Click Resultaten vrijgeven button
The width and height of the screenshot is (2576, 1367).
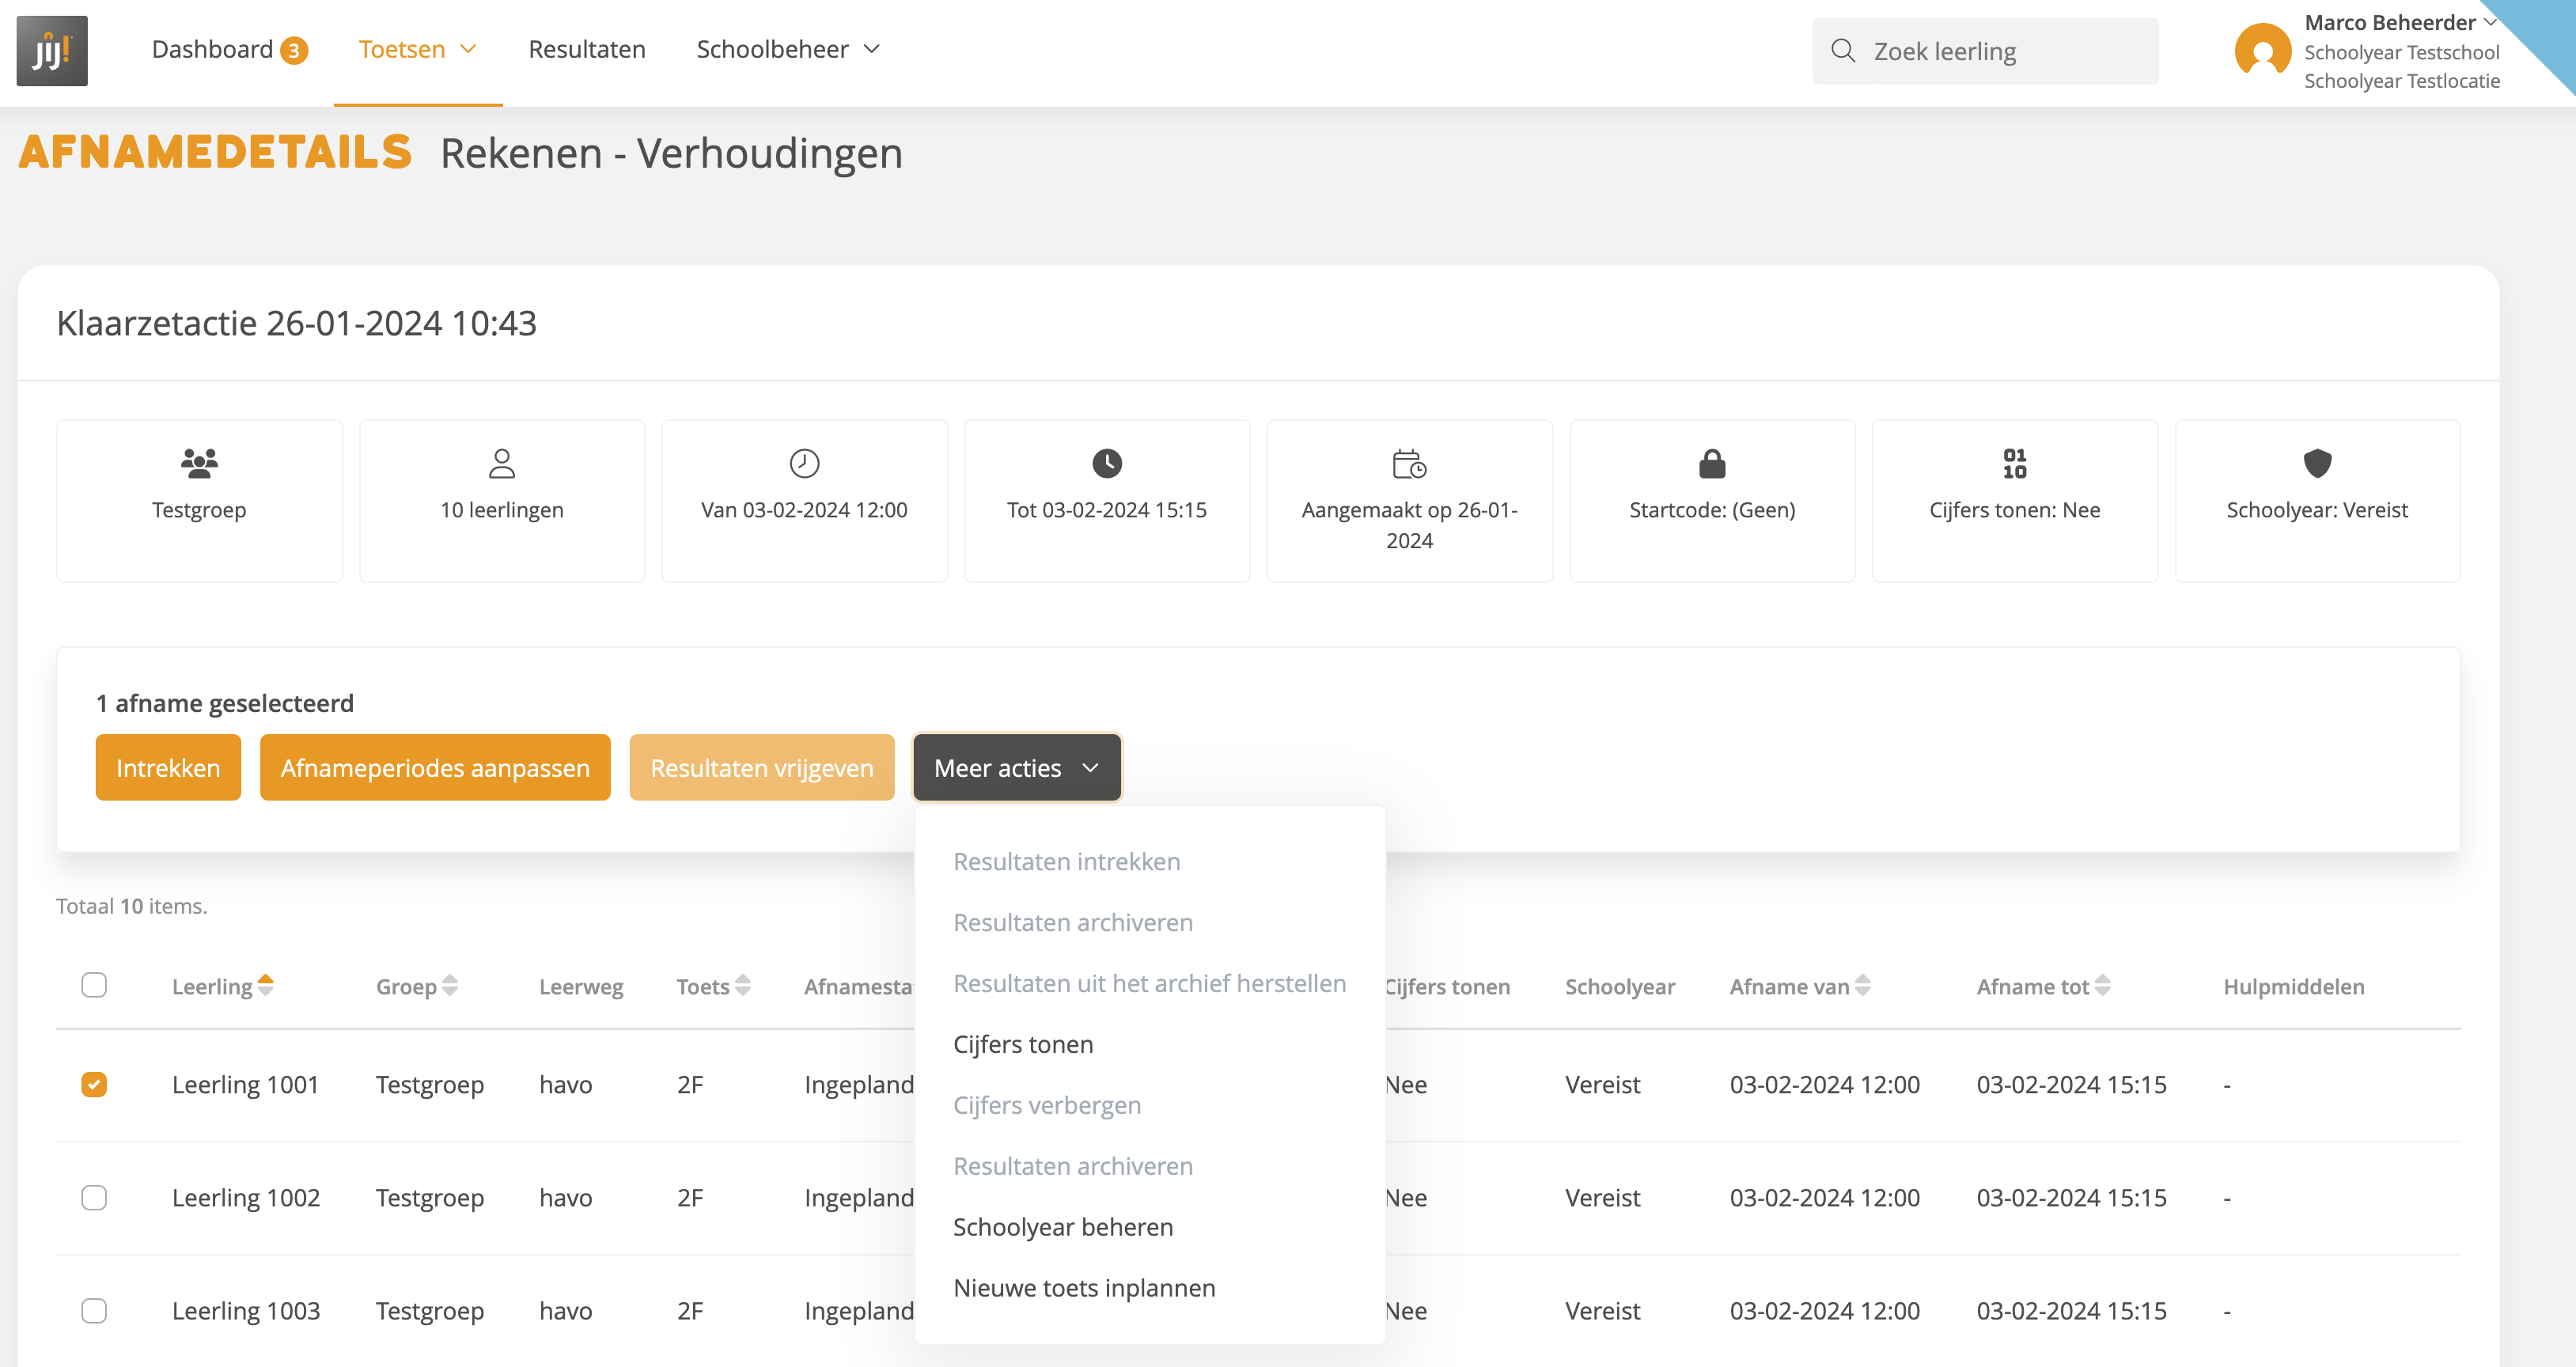click(x=762, y=767)
